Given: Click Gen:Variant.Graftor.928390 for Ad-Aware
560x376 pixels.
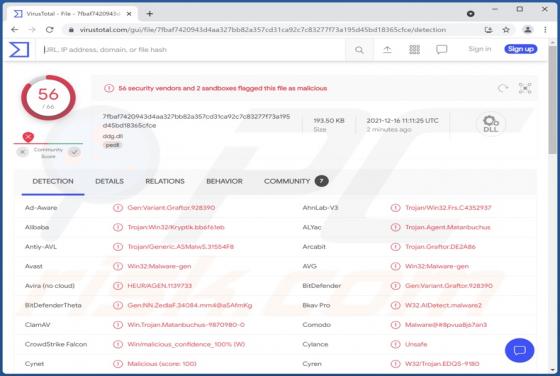Looking at the screenshot, I should (x=171, y=208).
